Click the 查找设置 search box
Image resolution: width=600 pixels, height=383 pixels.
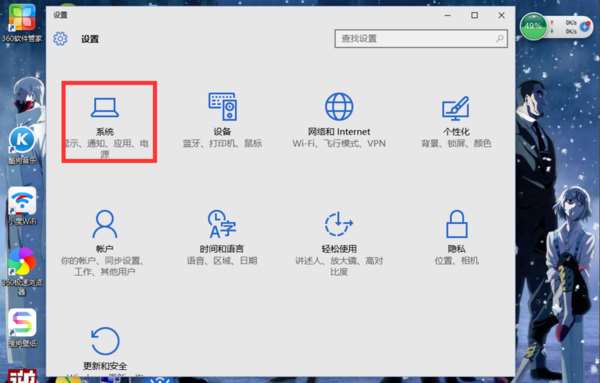click(x=421, y=38)
